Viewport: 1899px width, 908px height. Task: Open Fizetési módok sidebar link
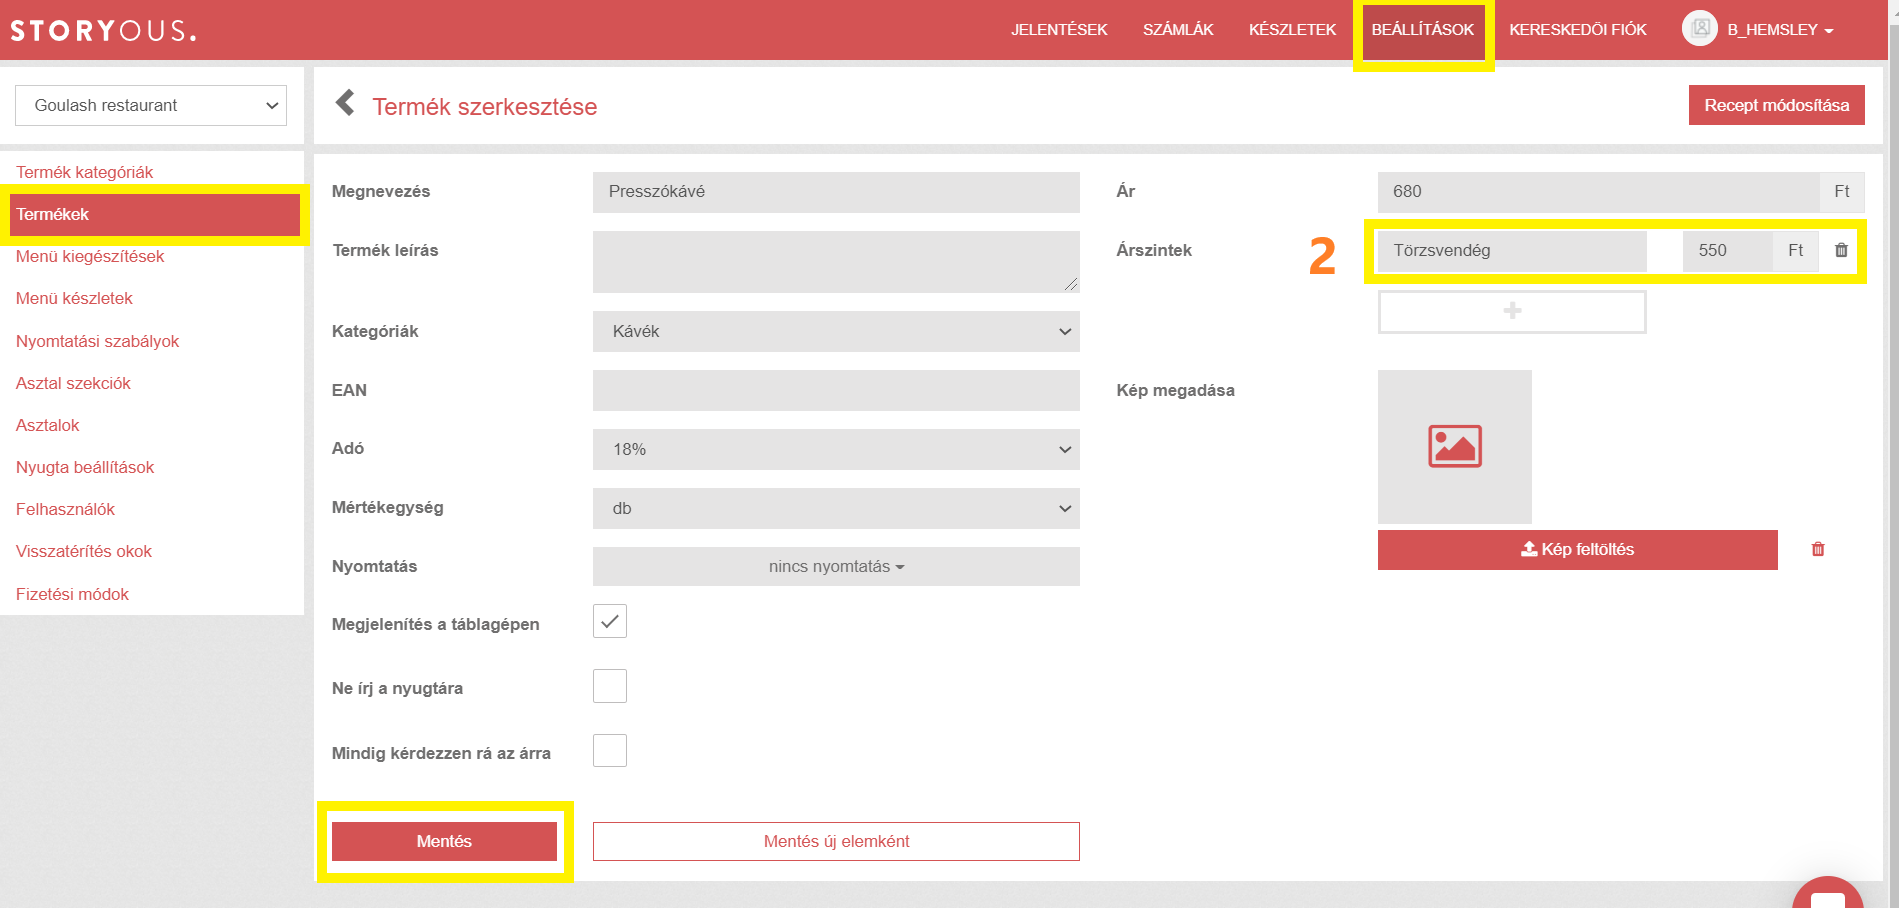click(x=72, y=594)
